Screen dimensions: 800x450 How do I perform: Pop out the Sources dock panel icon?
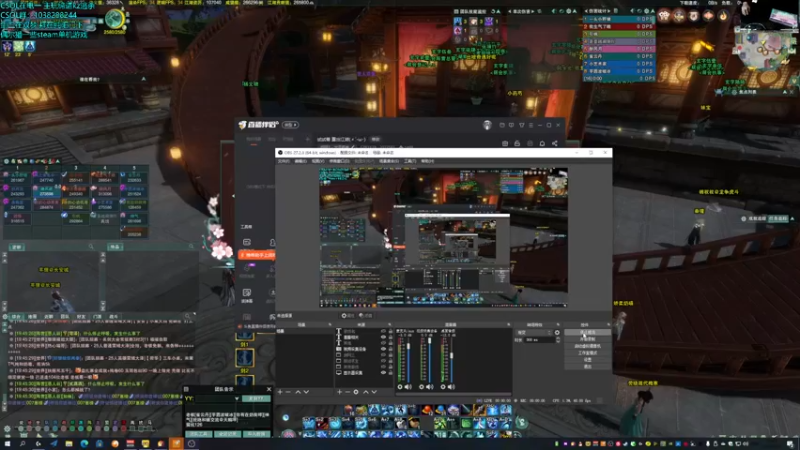point(390,324)
